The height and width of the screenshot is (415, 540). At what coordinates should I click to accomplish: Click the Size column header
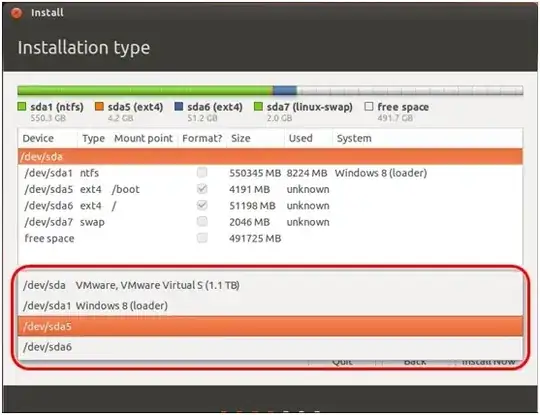[256, 138]
